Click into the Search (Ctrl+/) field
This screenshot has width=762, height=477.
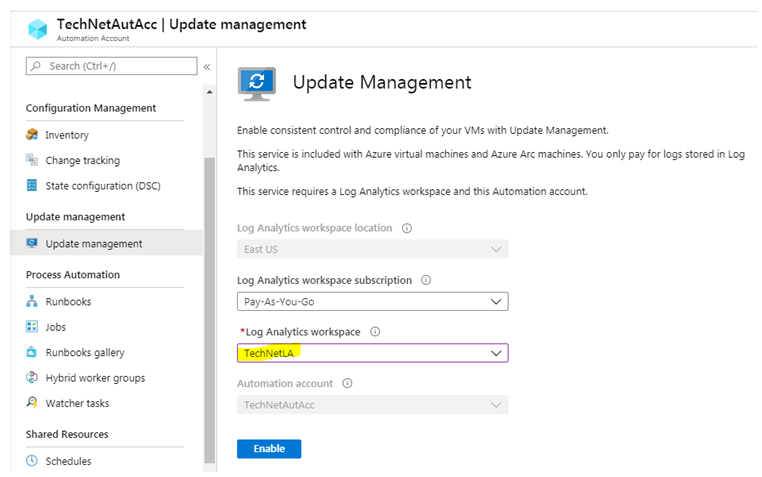[112, 66]
